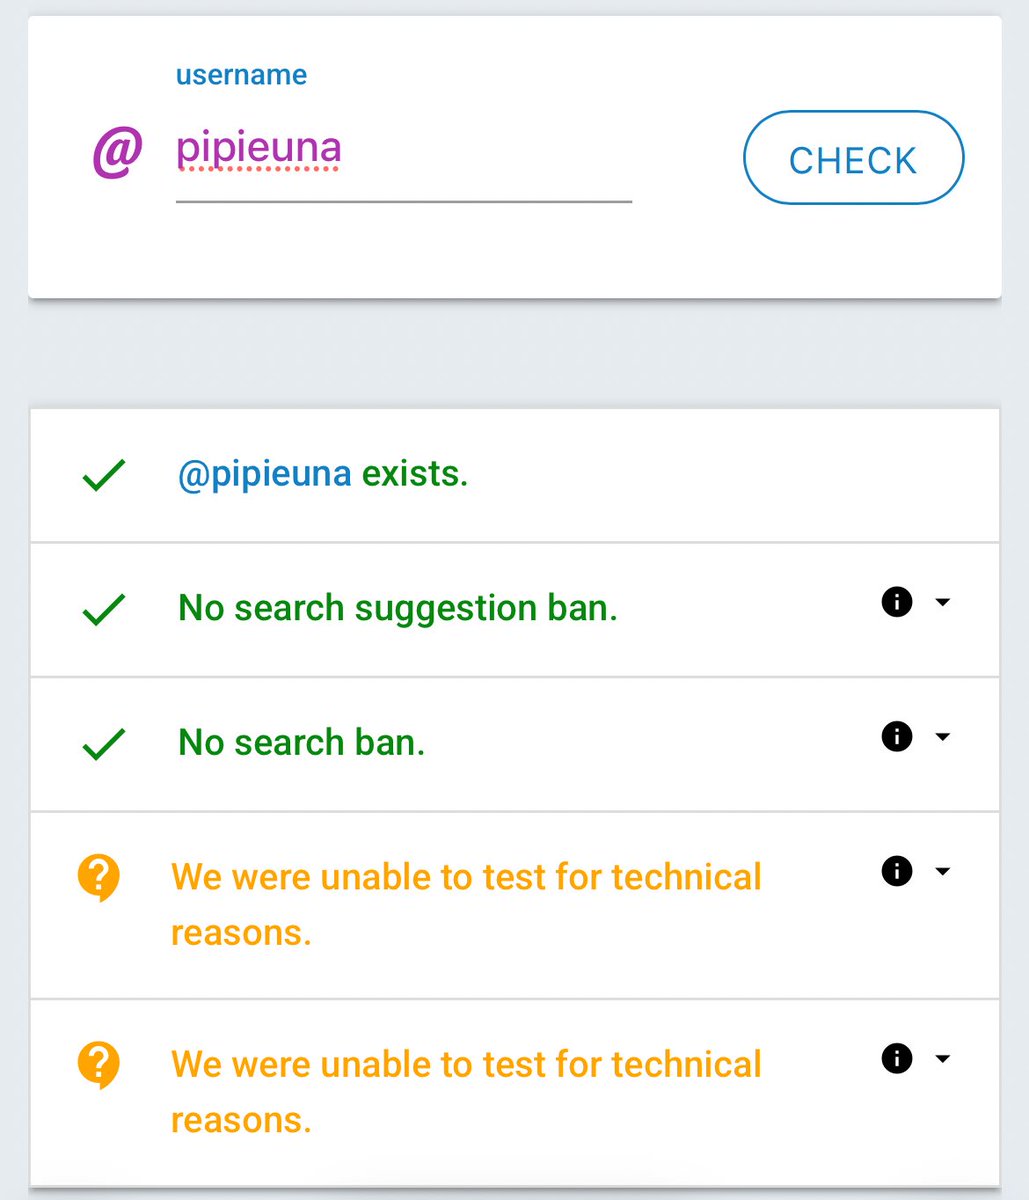
Task: Click the purple @ symbol icon
Action: [118, 153]
